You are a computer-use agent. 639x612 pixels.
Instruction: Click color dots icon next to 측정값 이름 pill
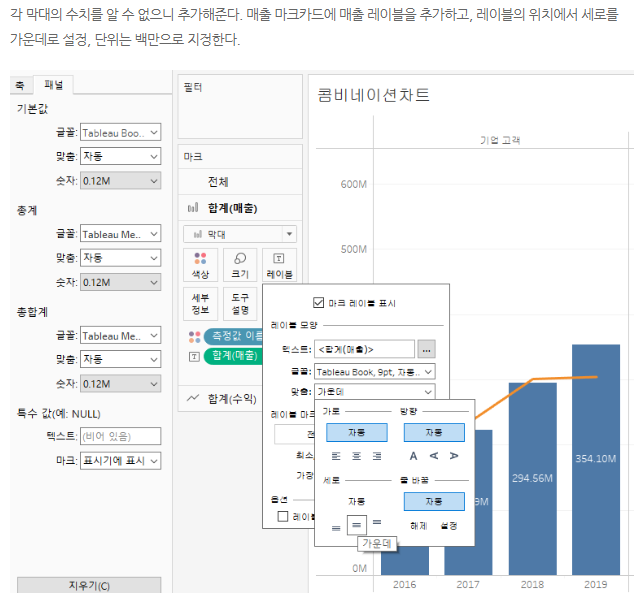click(x=194, y=337)
